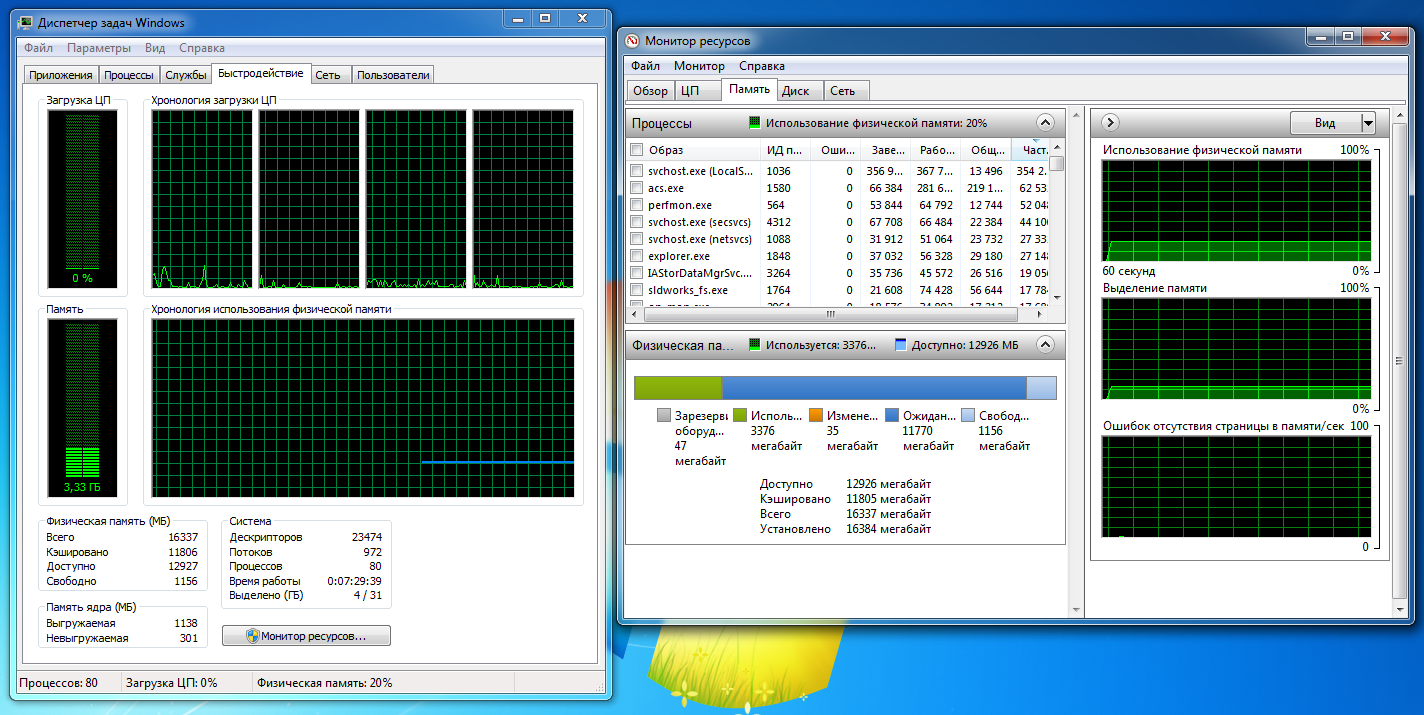Screen dimensions: 1424x715
Task: Click Загрузка ЦП gauge showing 0 %
Action: point(82,198)
